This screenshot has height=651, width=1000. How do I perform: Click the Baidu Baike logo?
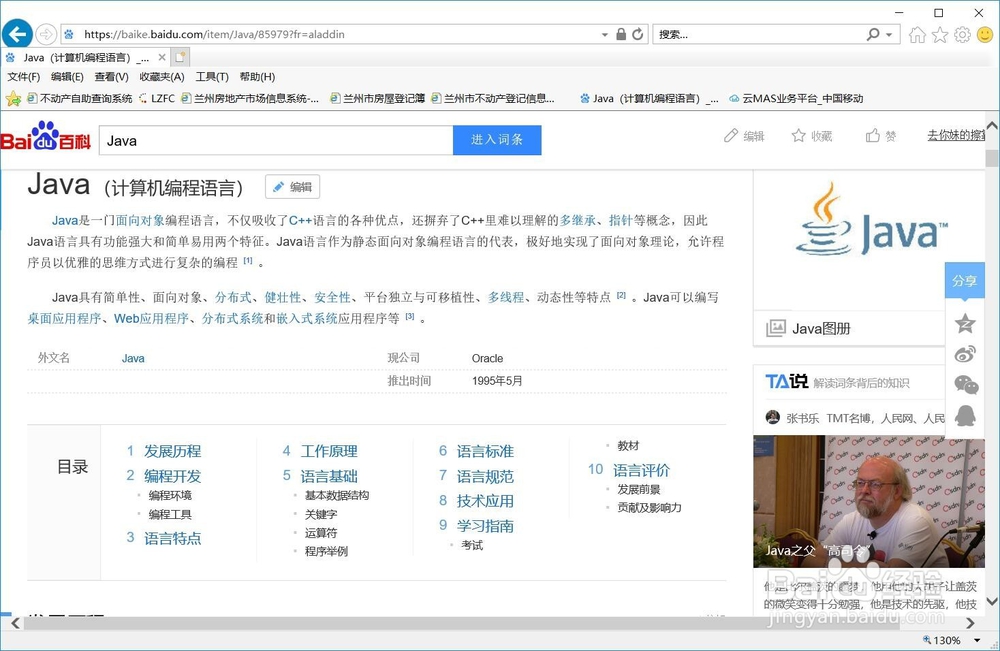point(46,136)
